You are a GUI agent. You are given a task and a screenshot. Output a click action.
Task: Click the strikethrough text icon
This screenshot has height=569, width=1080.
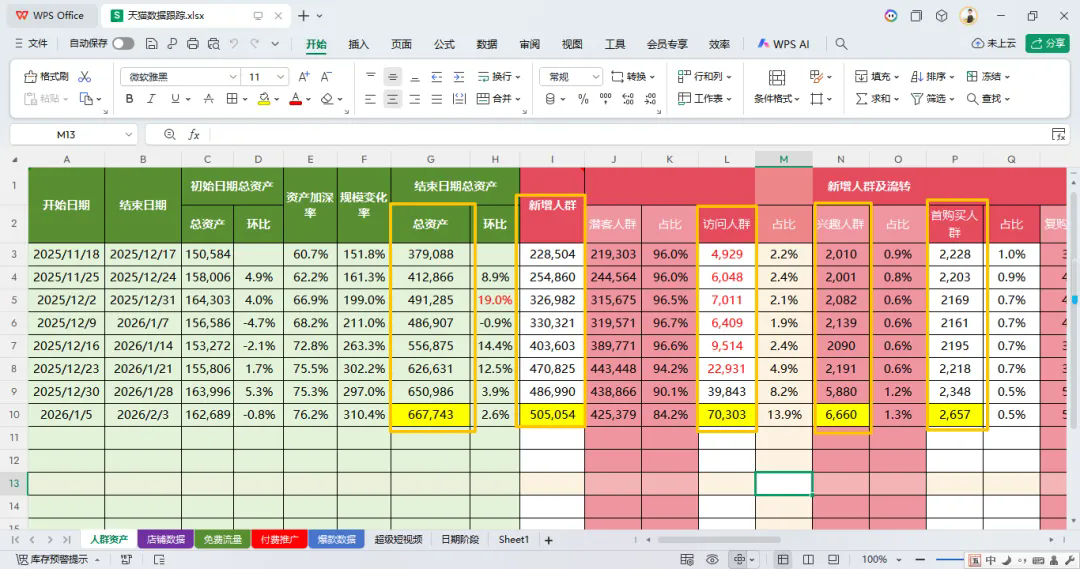[x=208, y=99]
